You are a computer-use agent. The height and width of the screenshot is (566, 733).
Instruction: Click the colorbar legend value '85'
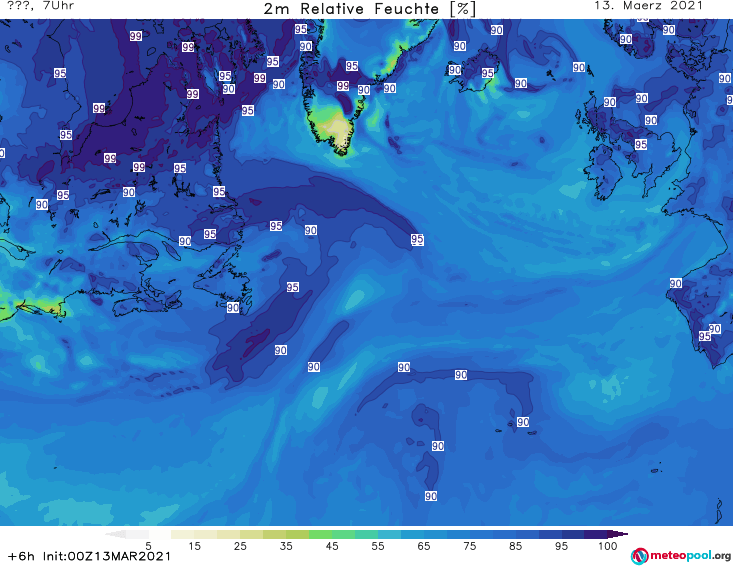[515, 546]
